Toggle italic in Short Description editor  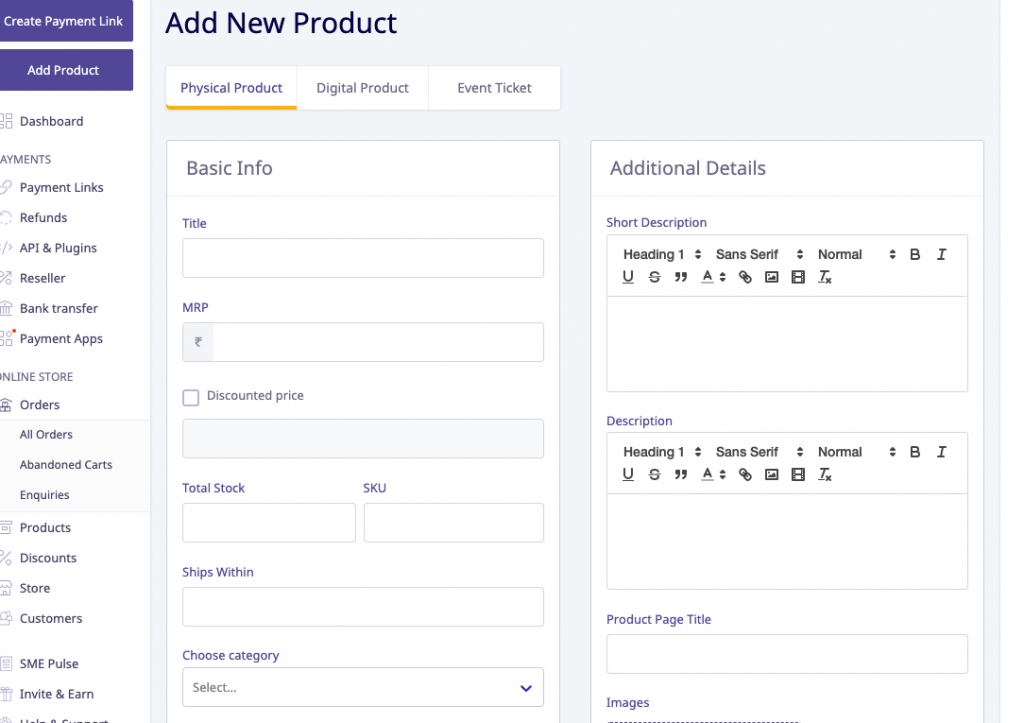coord(941,255)
